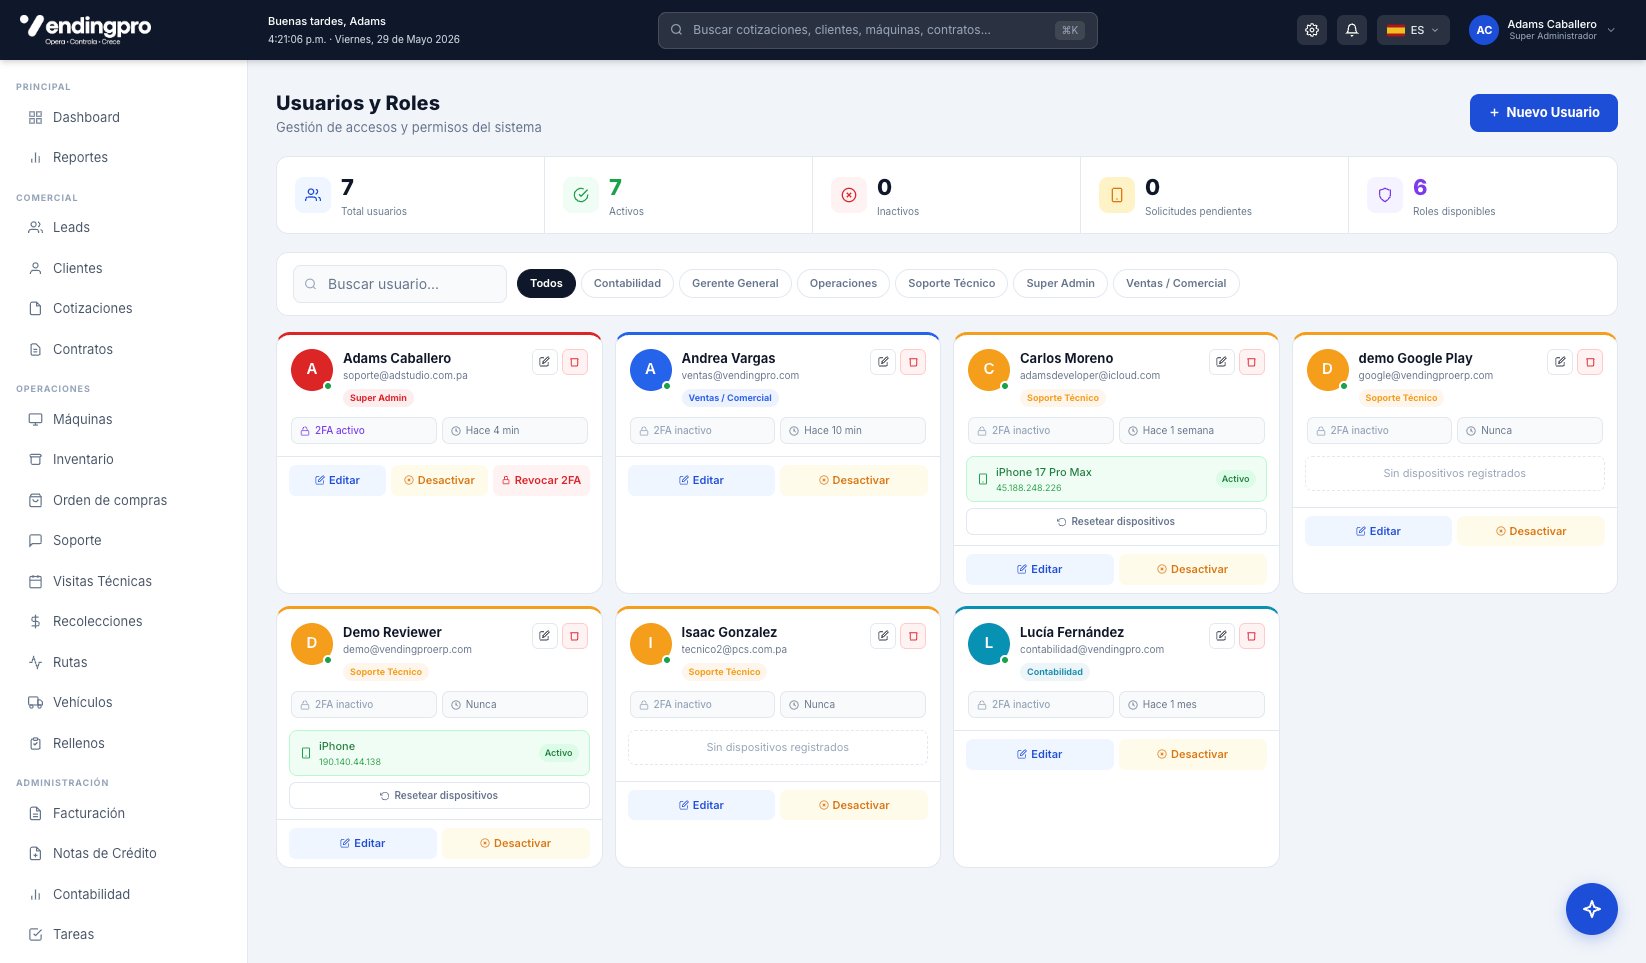Click delete trash icon on Demo Reviewer card

click(575, 636)
